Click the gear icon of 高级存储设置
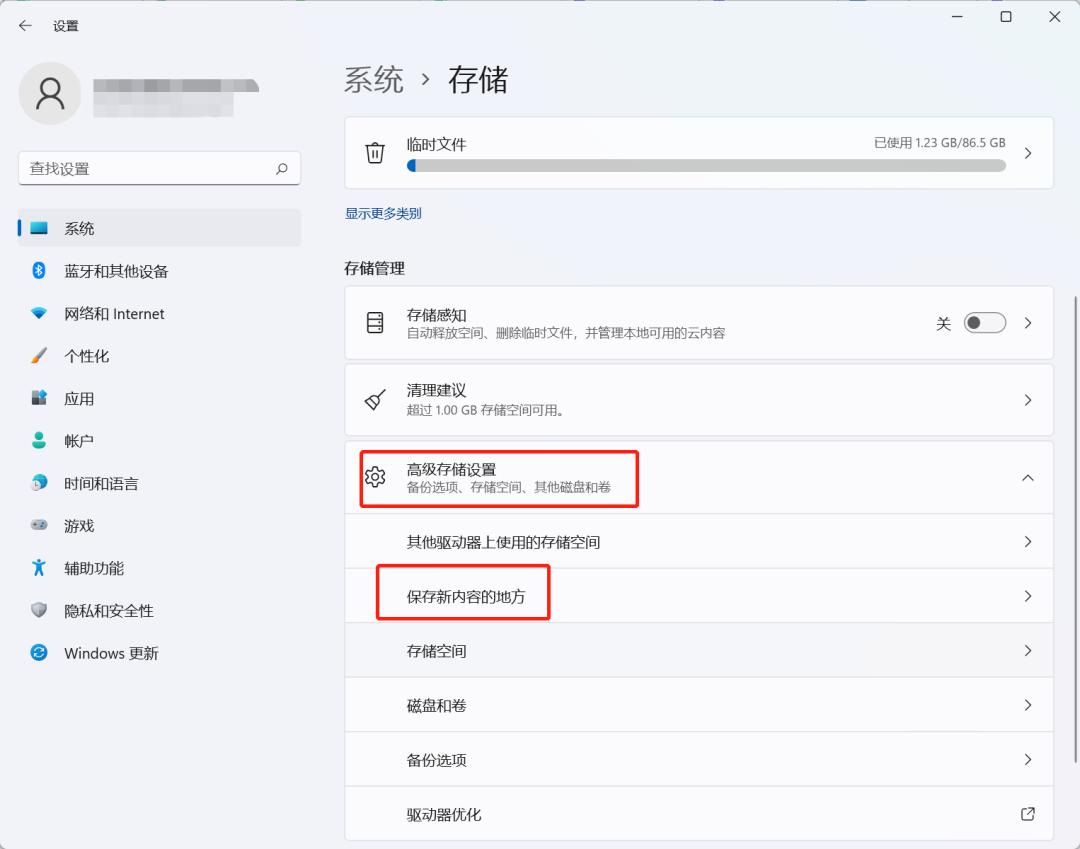This screenshot has width=1080, height=849. click(375, 477)
